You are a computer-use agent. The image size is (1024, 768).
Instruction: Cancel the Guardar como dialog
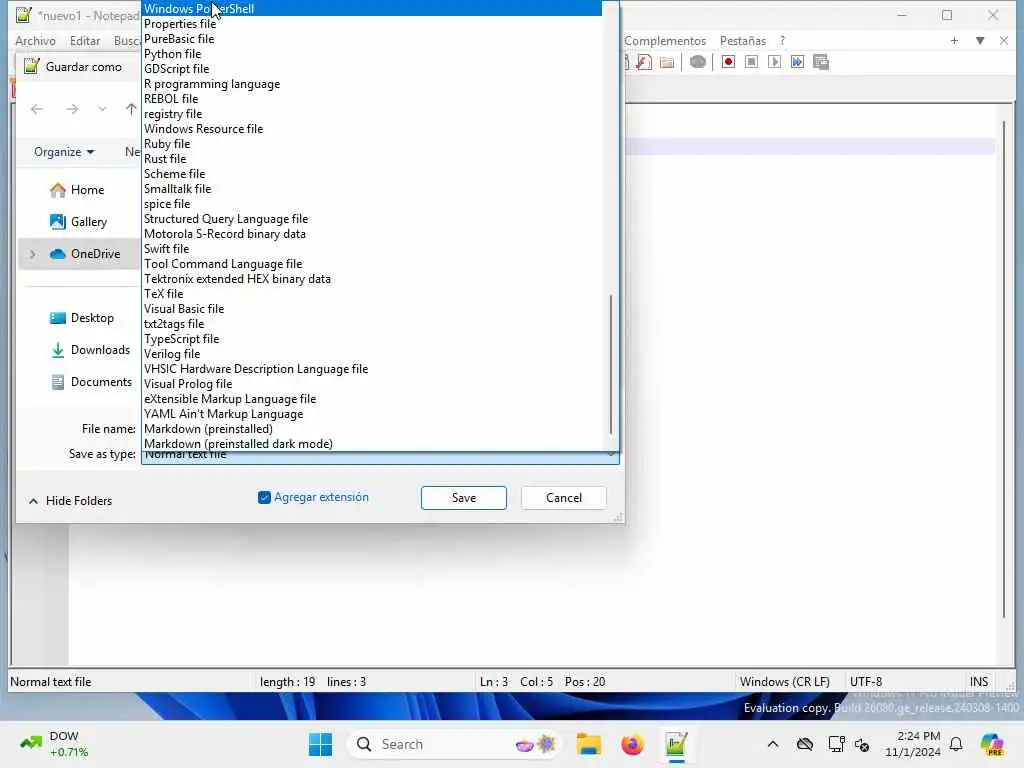pyautogui.click(x=564, y=498)
